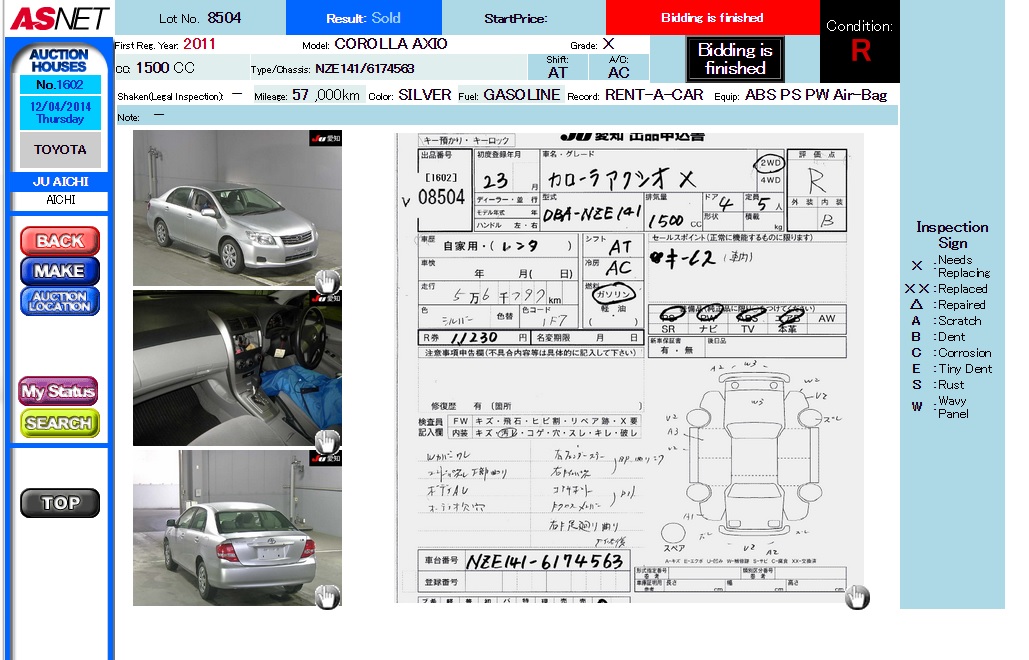Jump to TOP with black button
The height and width of the screenshot is (660, 1029).
[x=60, y=503]
